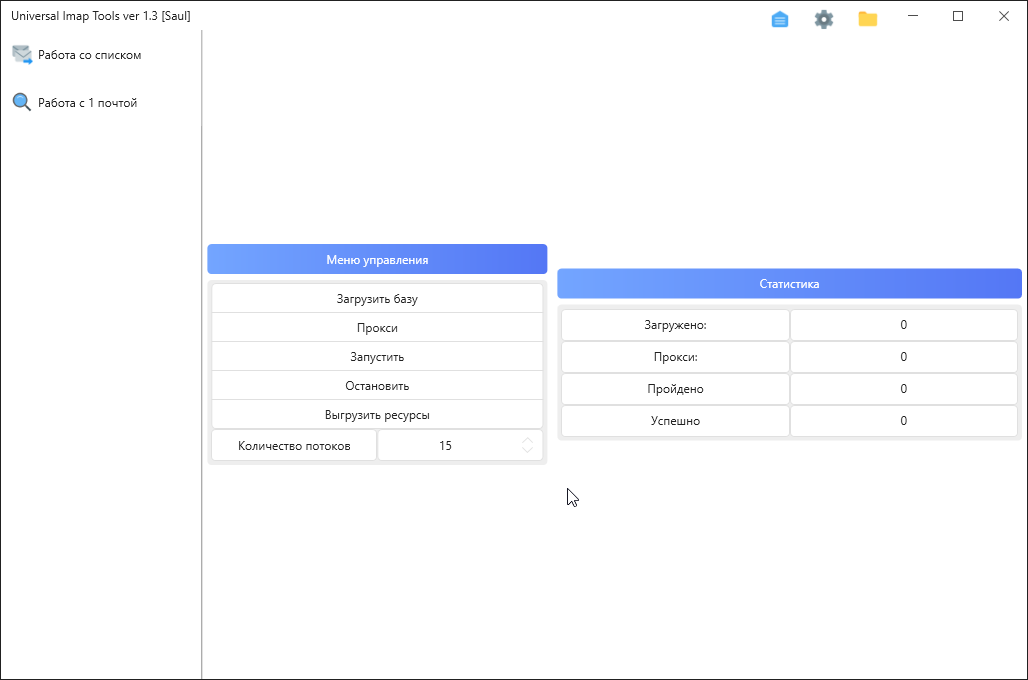This screenshot has width=1028, height=680.
Task: Click the Статистика header bar
Action: [x=789, y=284]
